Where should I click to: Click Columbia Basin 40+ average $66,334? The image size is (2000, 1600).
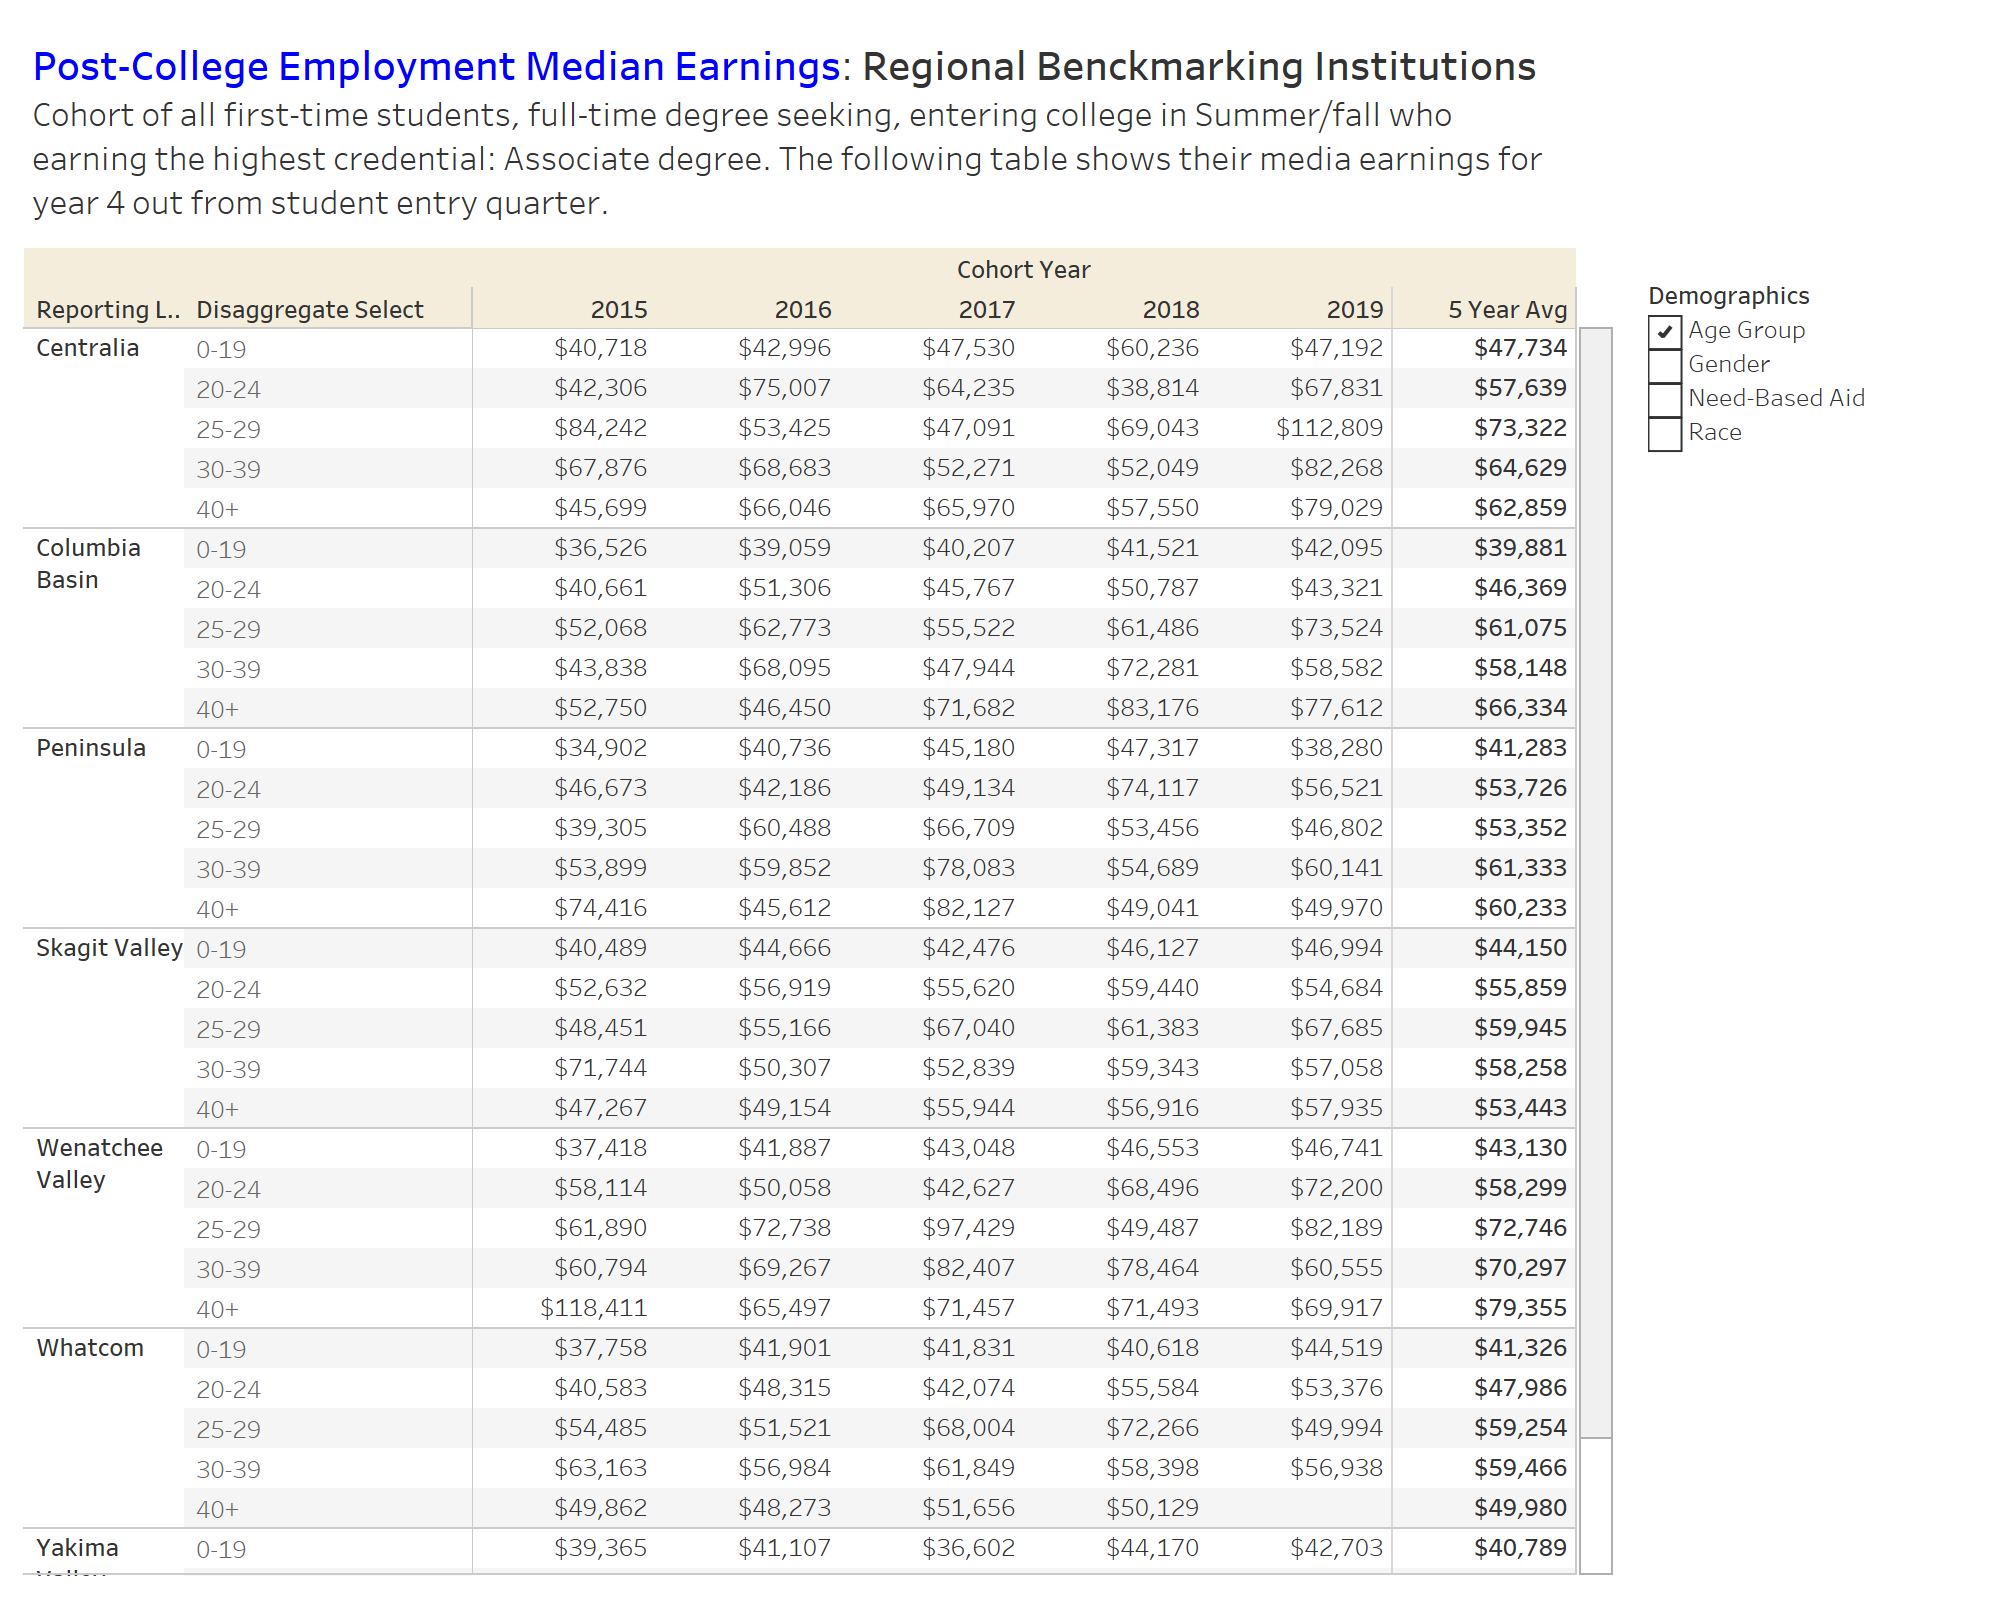pyautogui.click(x=1520, y=708)
